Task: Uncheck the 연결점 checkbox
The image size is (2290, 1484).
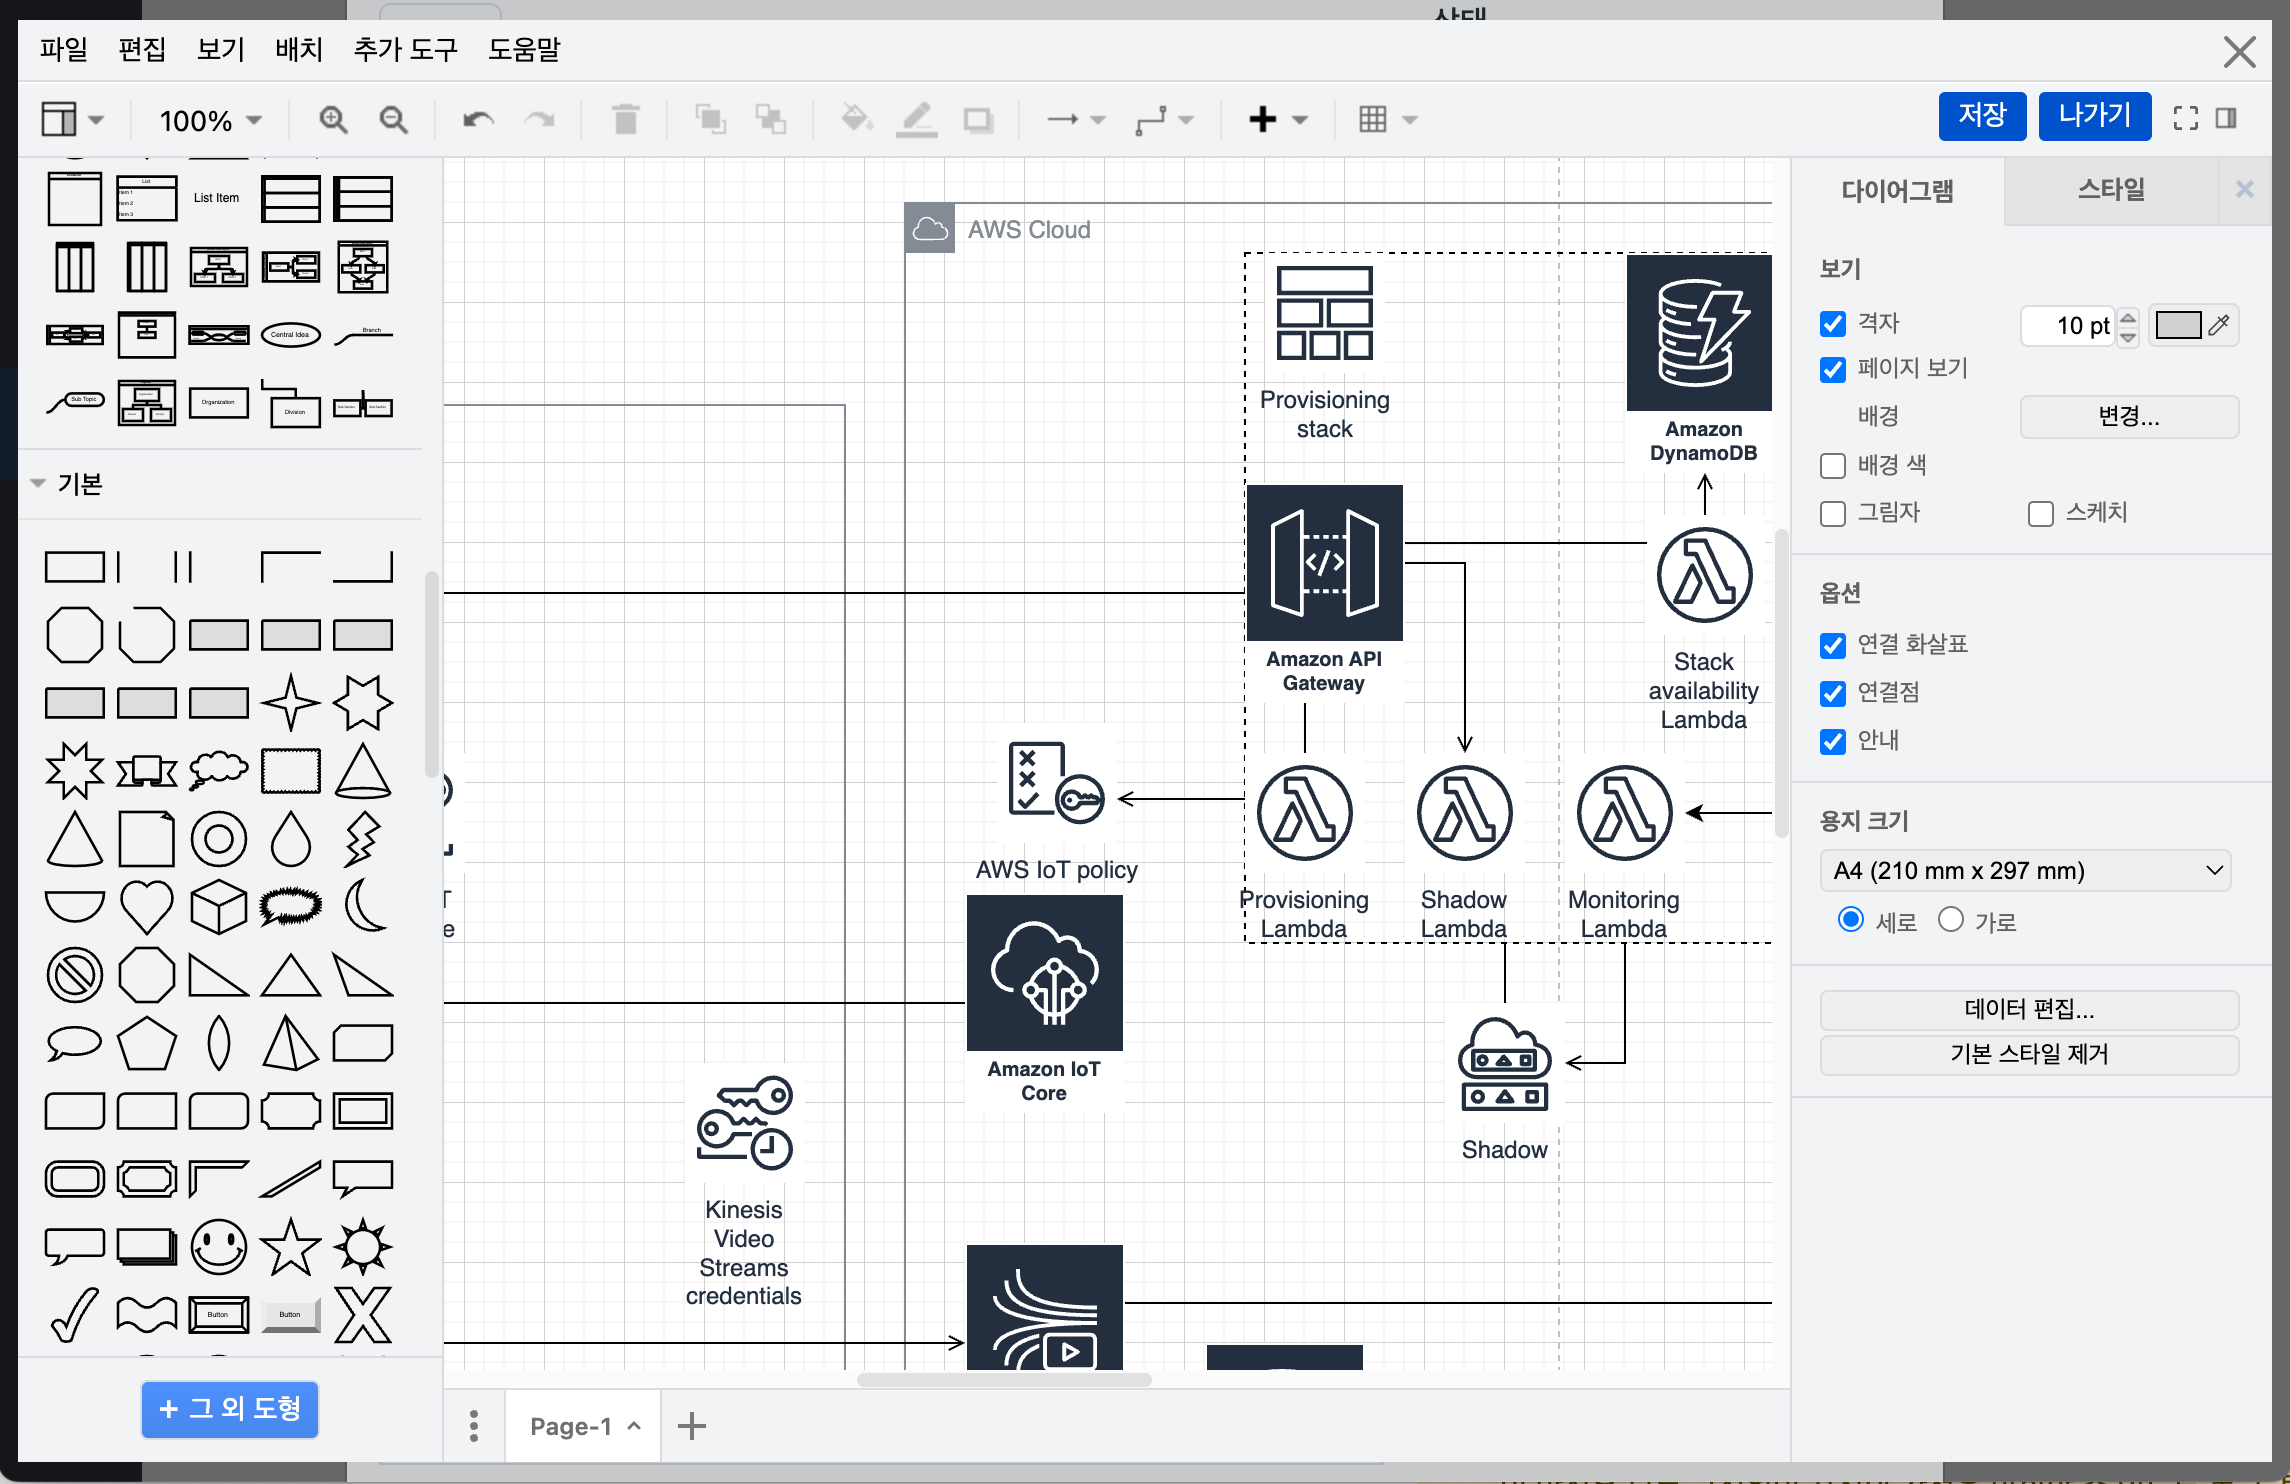Action: tap(1833, 694)
